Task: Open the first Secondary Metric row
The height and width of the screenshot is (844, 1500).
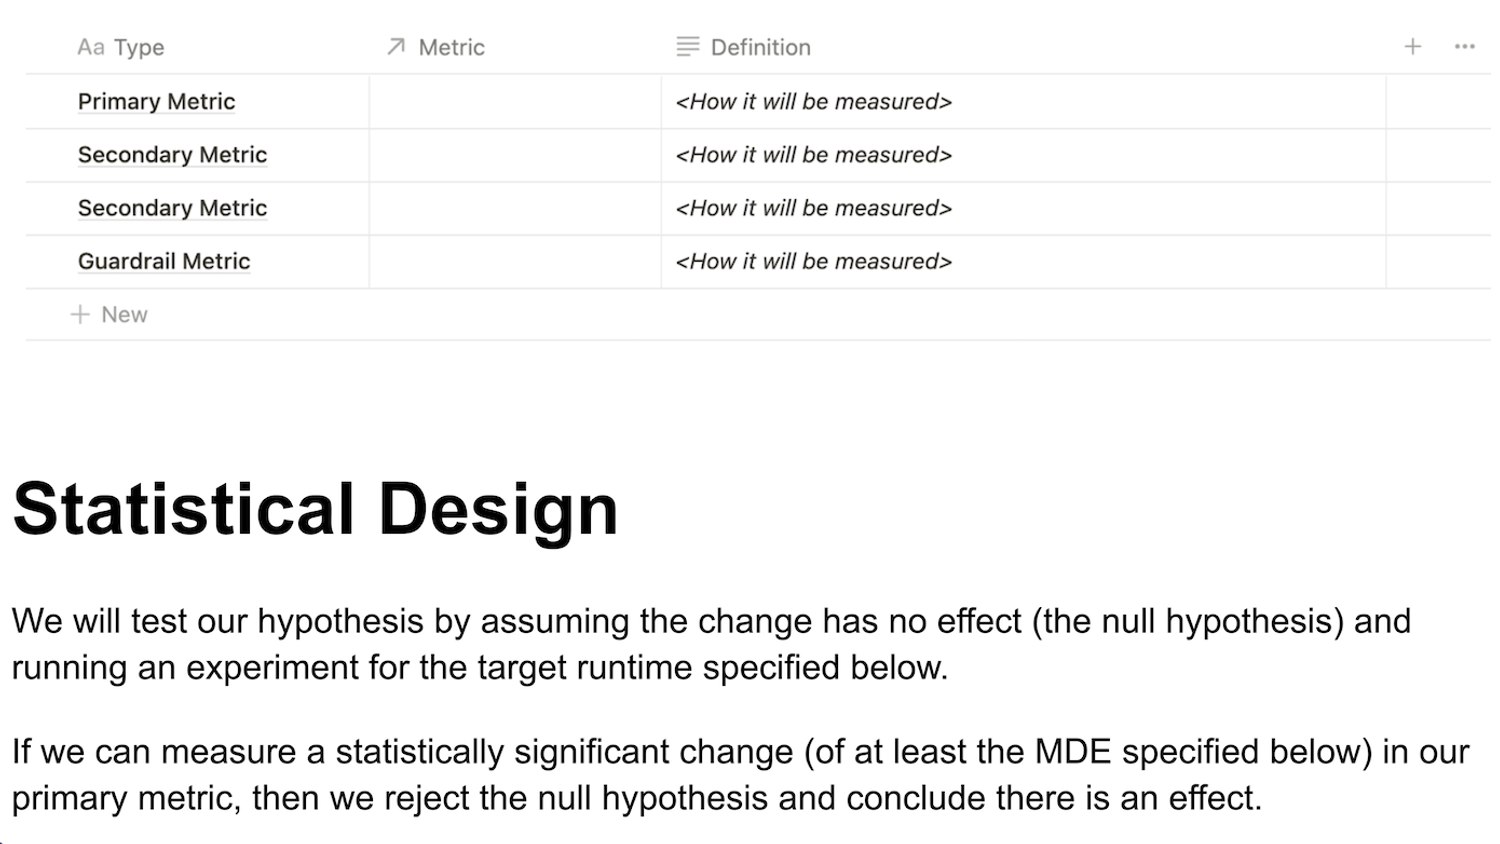Action: (172, 155)
